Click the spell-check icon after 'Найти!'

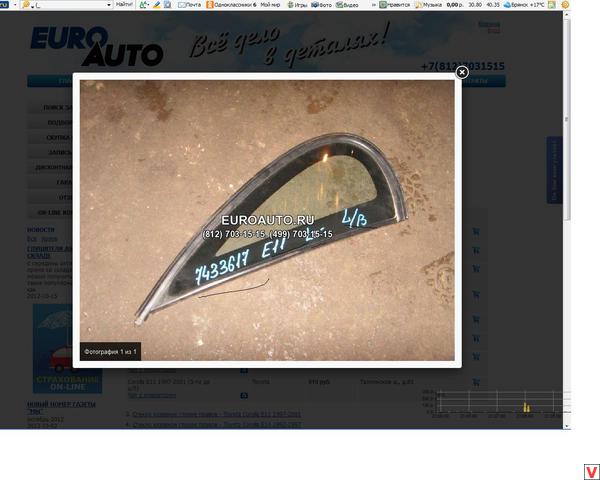(144, 5)
